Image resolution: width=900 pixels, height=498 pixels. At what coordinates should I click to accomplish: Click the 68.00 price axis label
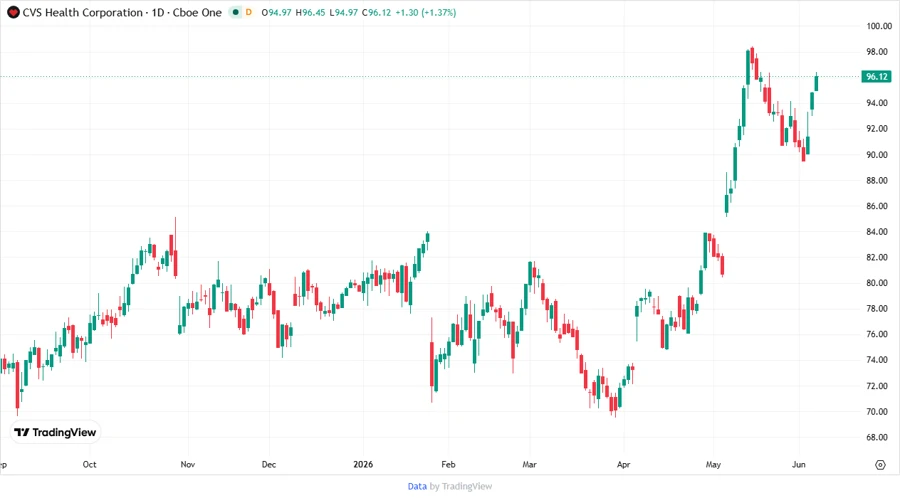coord(877,437)
